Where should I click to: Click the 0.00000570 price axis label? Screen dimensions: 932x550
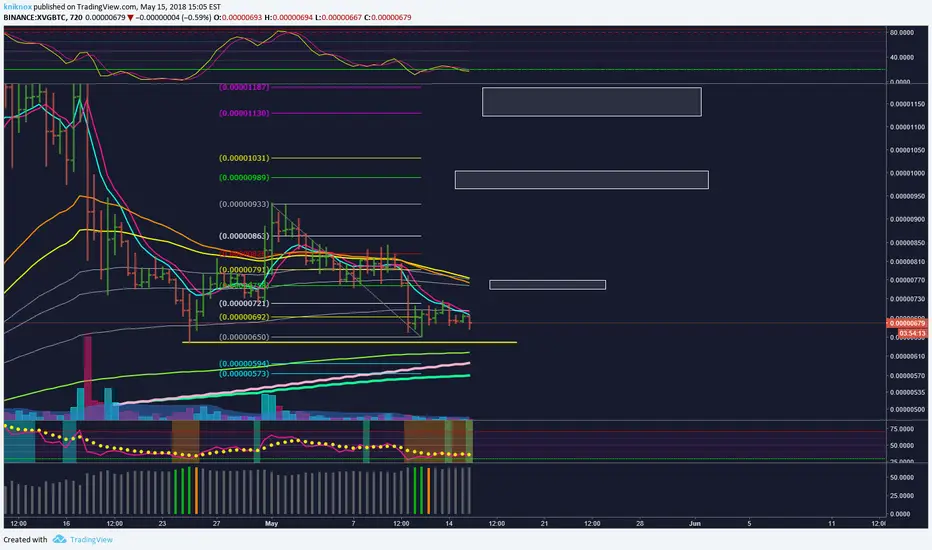(x=907, y=376)
